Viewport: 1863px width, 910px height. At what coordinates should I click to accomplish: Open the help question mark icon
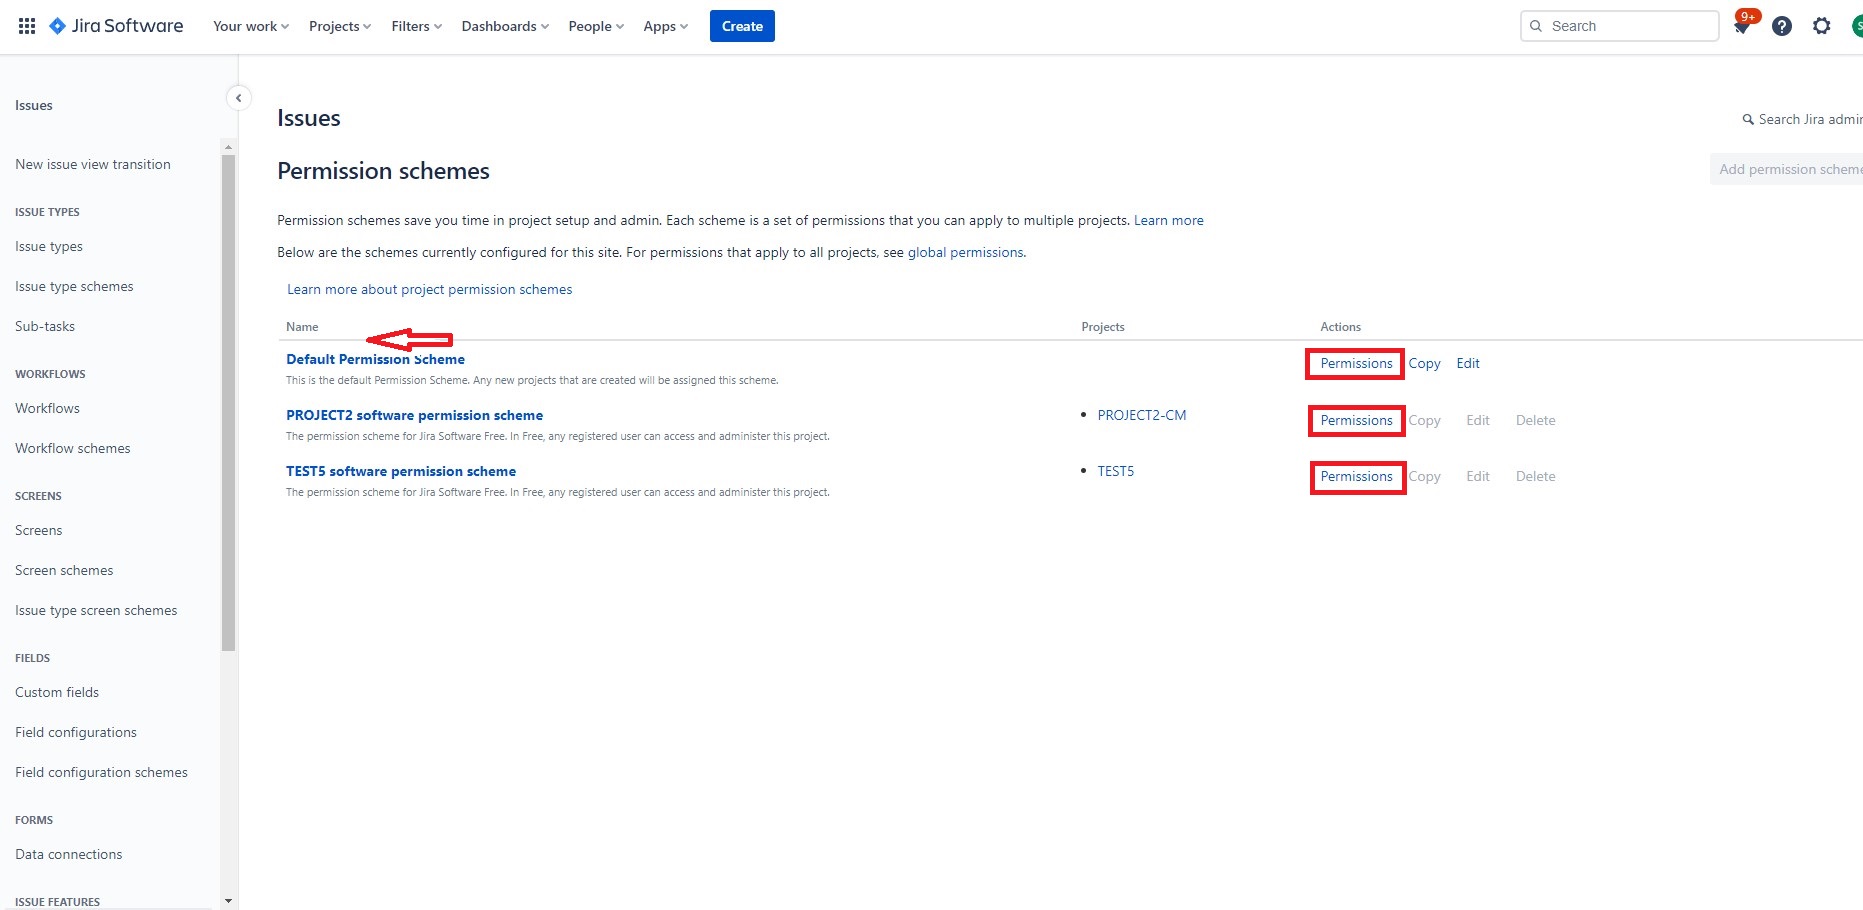coord(1781,26)
